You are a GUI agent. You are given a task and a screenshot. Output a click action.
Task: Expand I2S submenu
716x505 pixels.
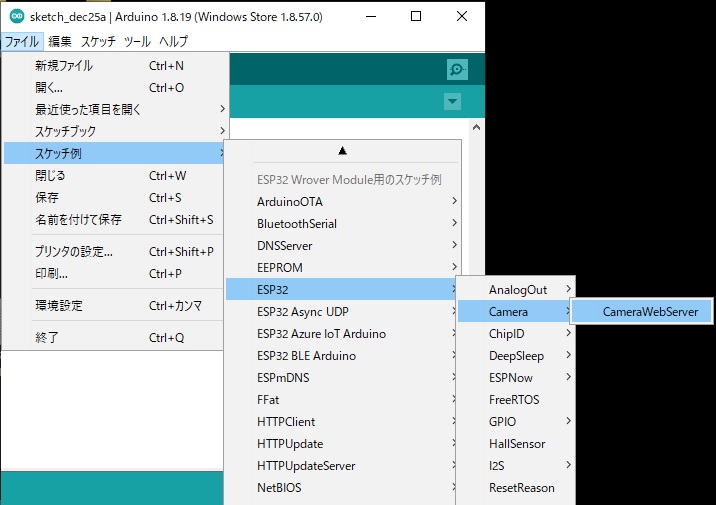(516, 466)
